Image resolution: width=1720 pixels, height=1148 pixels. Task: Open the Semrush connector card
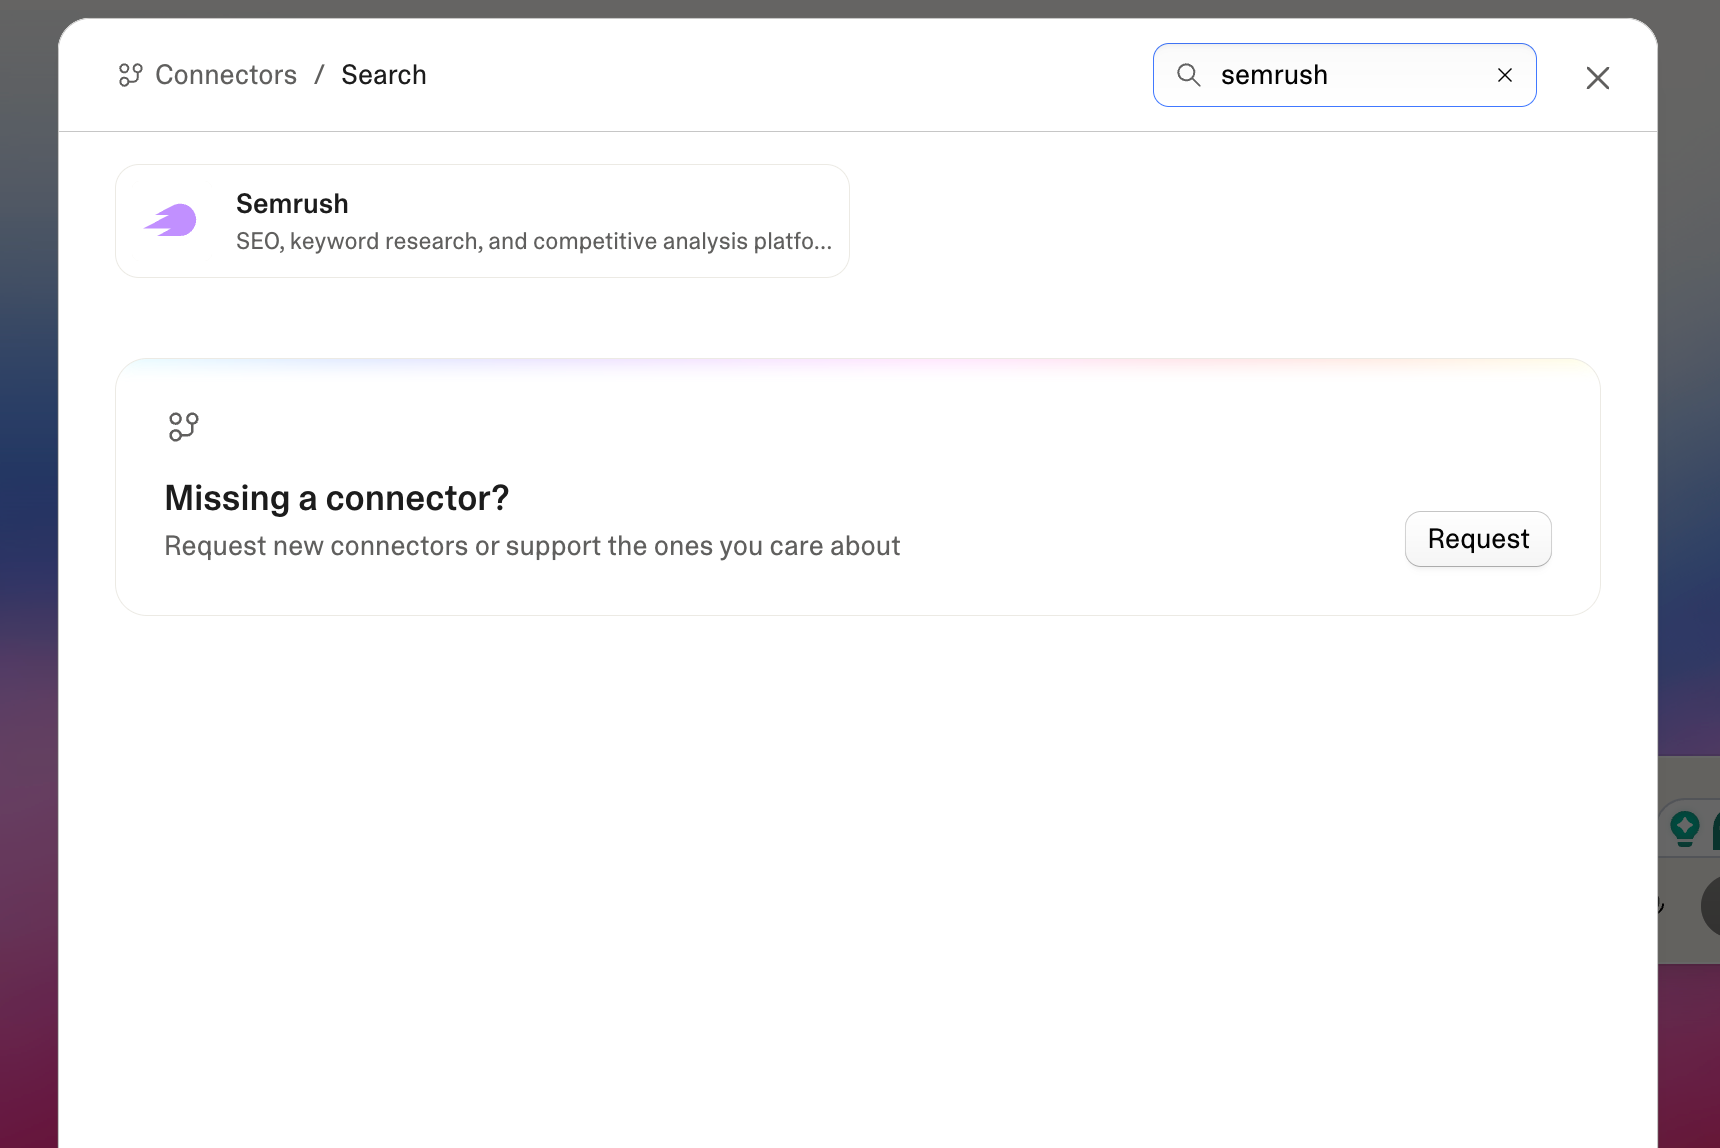point(482,221)
